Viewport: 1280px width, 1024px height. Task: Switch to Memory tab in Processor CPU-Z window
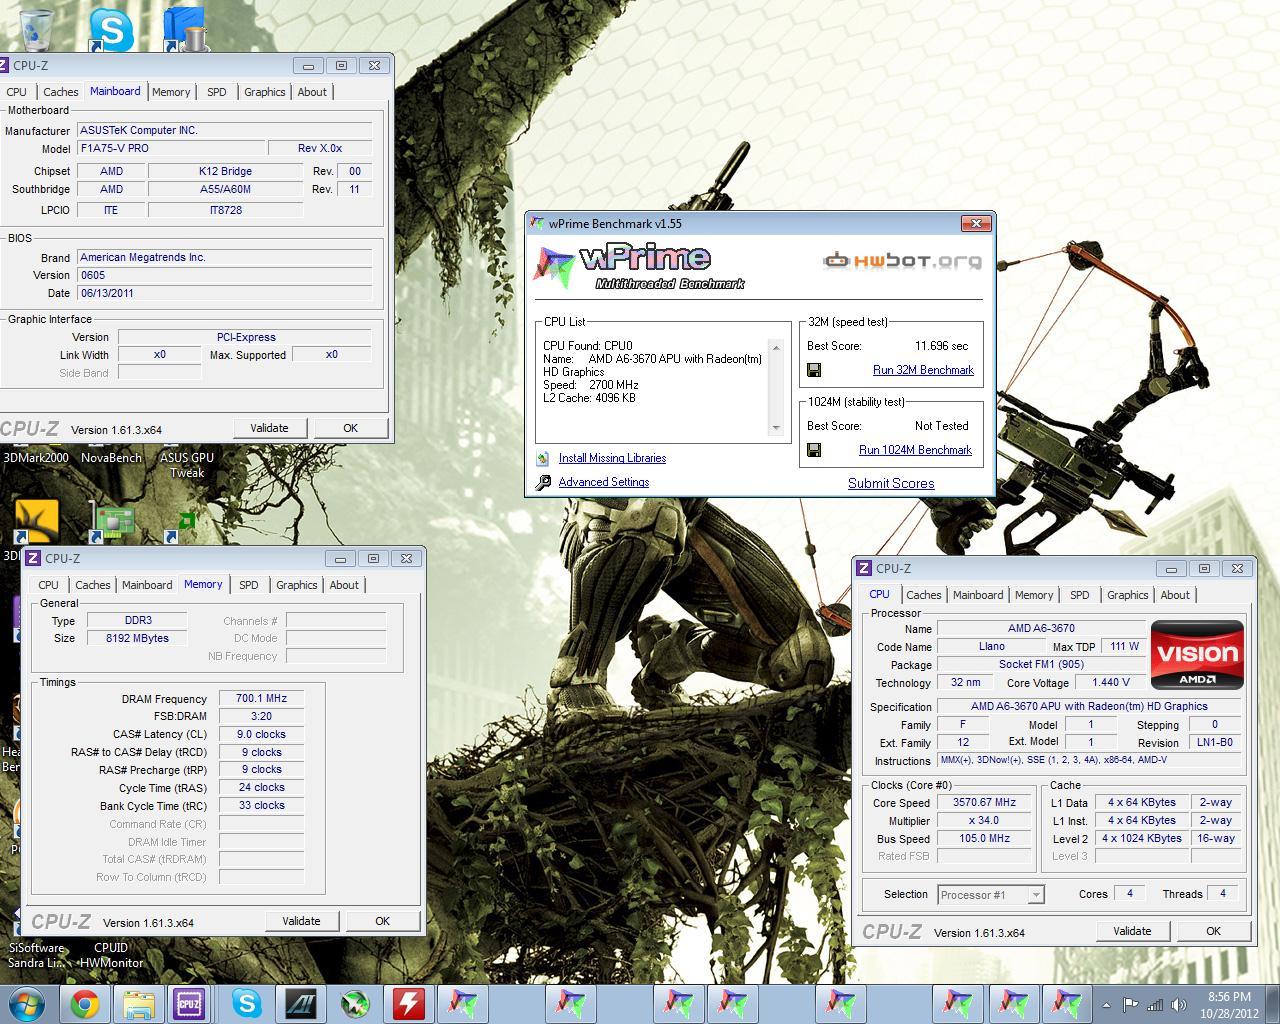click(x=1034, y=595)
